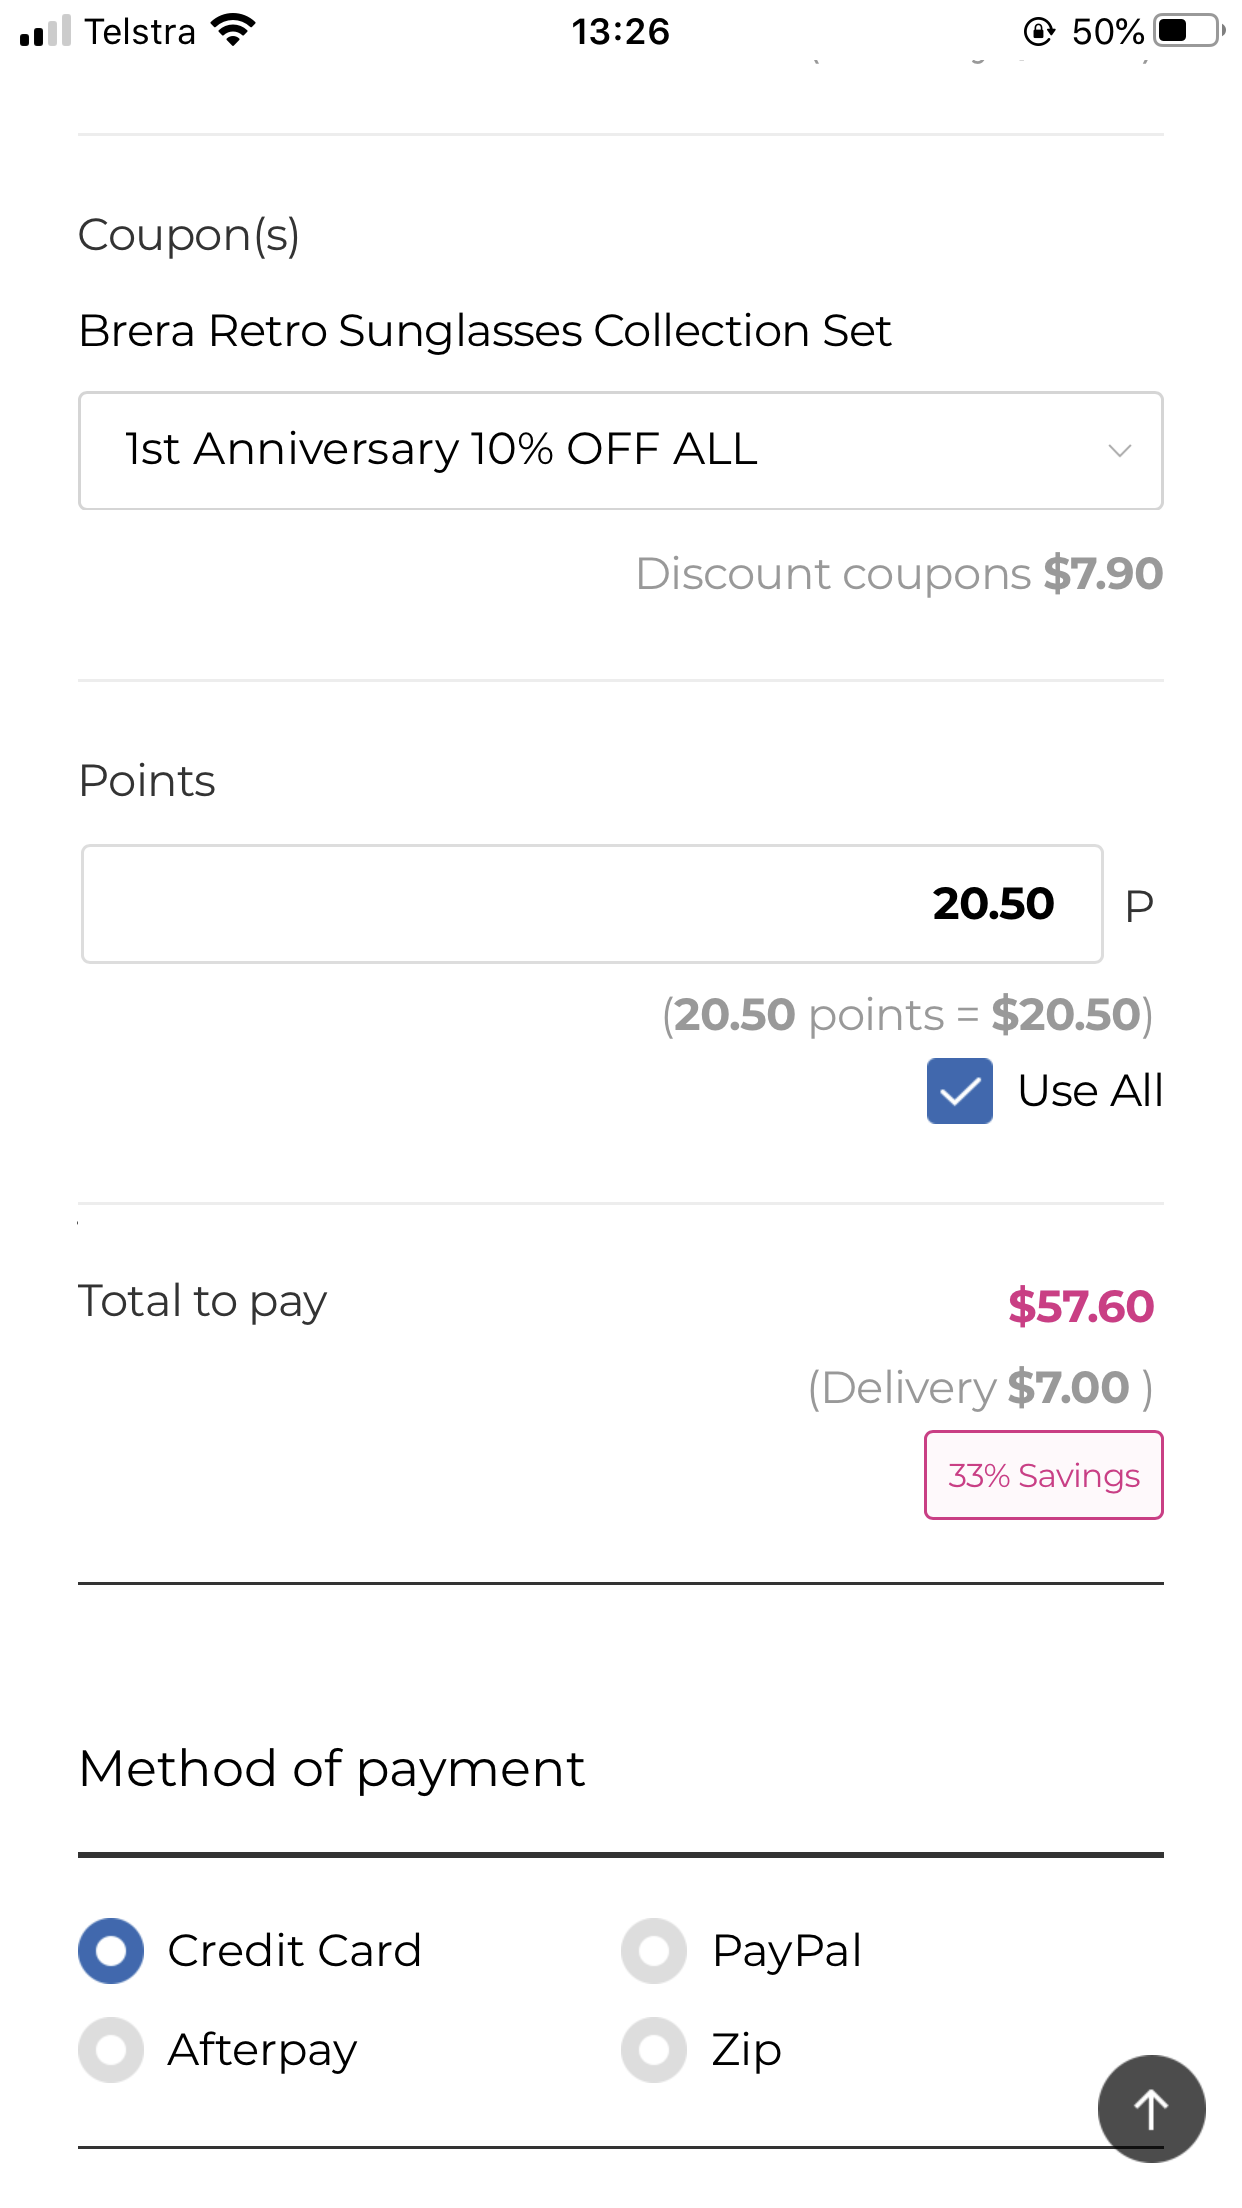
Task: Open the 1st Anniversary 10% OFF coupon dropdown
Action: point(620,451)
